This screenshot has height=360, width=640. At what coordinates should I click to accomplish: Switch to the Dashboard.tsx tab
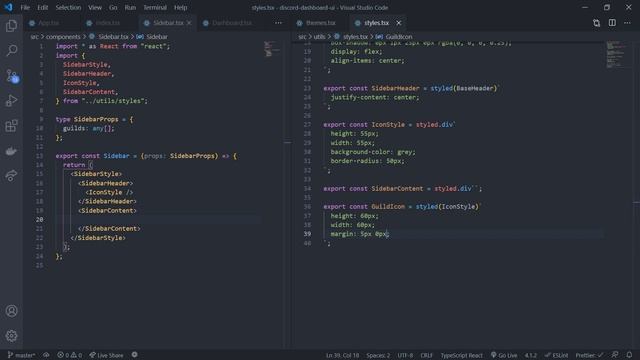click(x=231, y=23)
